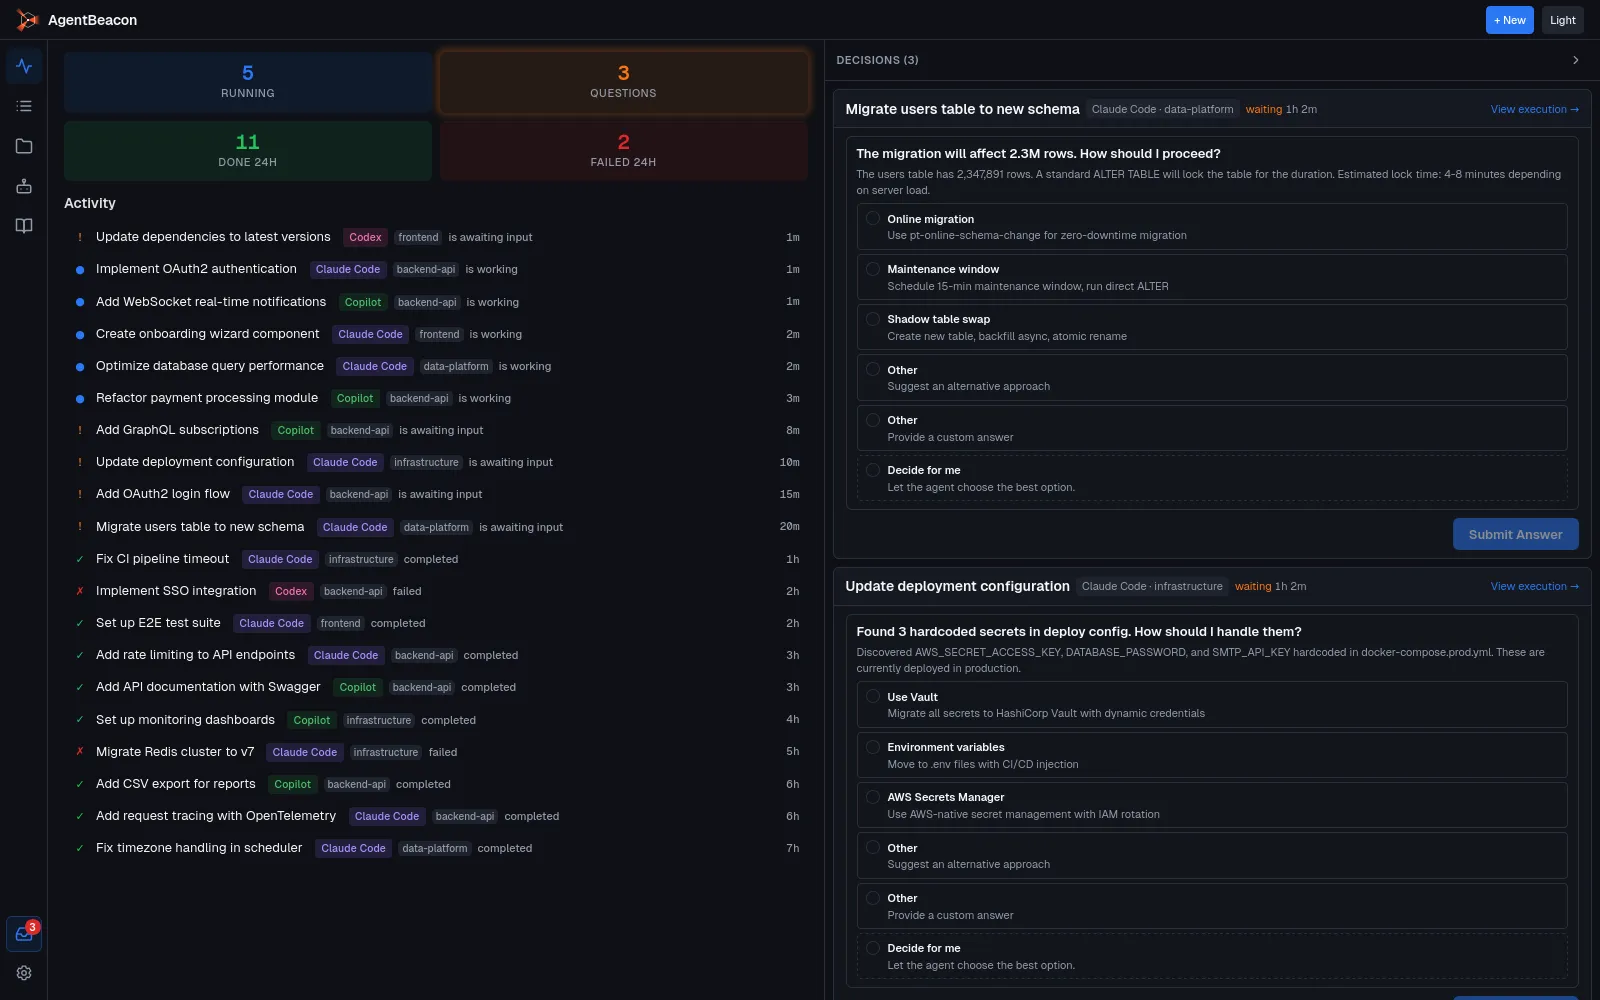
Task: Click Claude Code tag on Migrate Redis cluster row
Action: tap(305, 752)
